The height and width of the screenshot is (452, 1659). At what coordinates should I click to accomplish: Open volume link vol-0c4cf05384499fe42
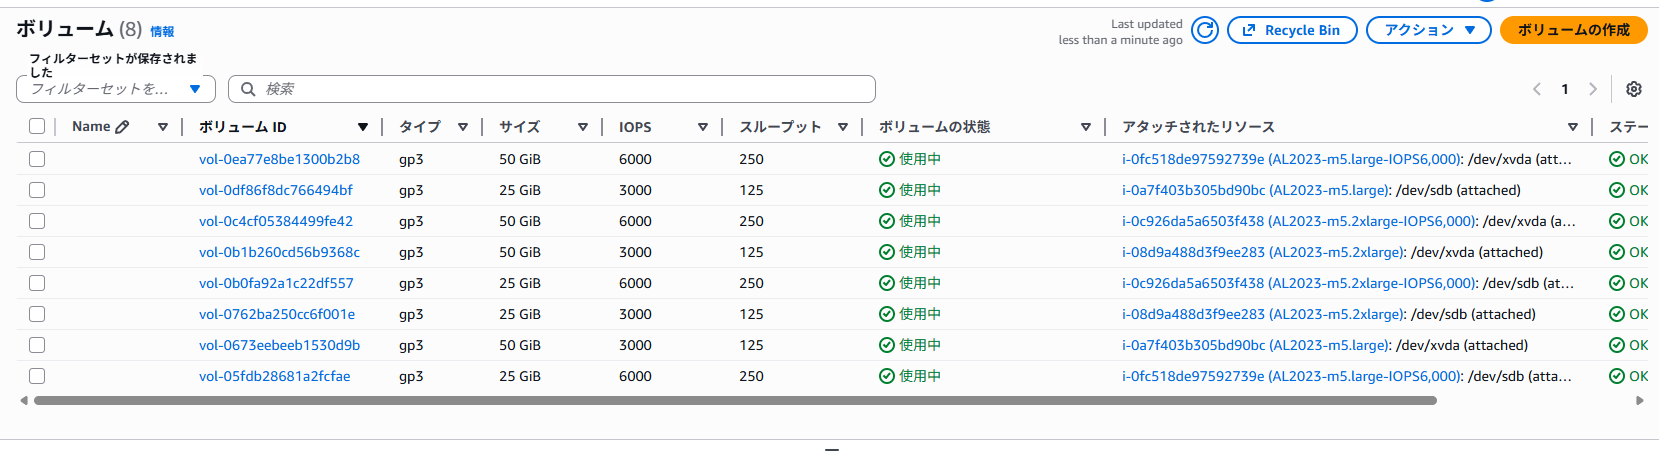276,221
